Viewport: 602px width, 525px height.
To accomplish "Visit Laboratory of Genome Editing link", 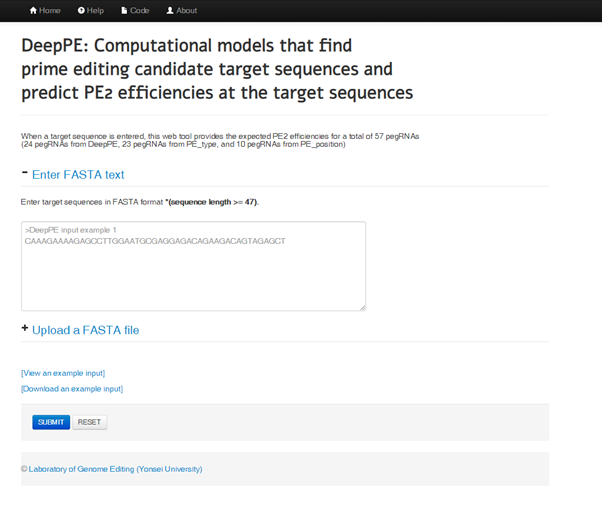I will 115,469.
